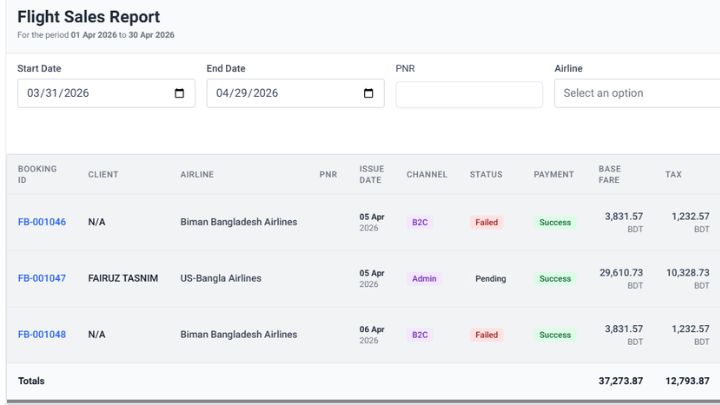Screen dimensions: 720x405
Task: Click the Issue Date column header
Action: (371, 175)
